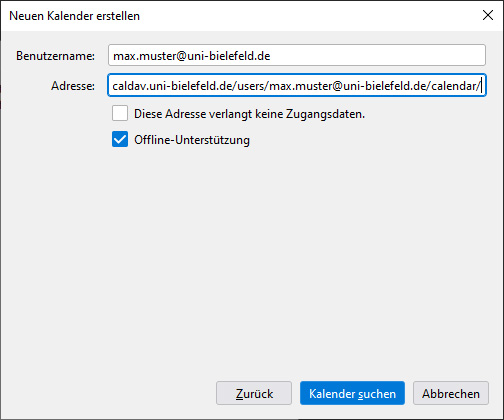Uncheck the Offline-Unterstützung checkbox
The image size is (504, 420).
click(120, 139)
